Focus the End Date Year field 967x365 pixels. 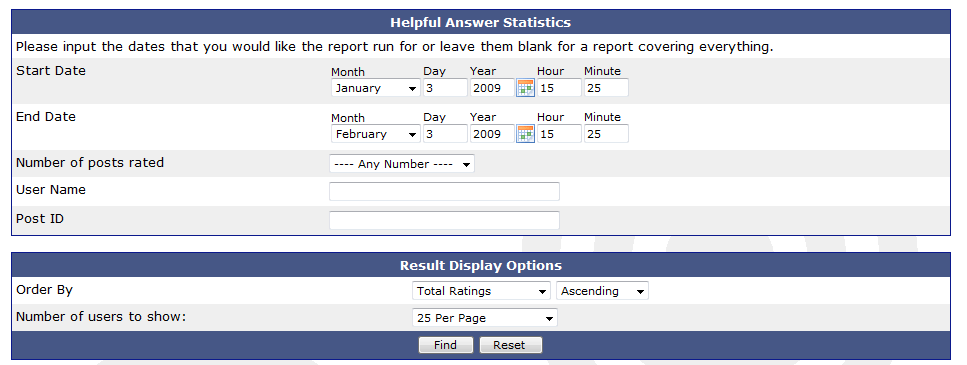(492, 134)
